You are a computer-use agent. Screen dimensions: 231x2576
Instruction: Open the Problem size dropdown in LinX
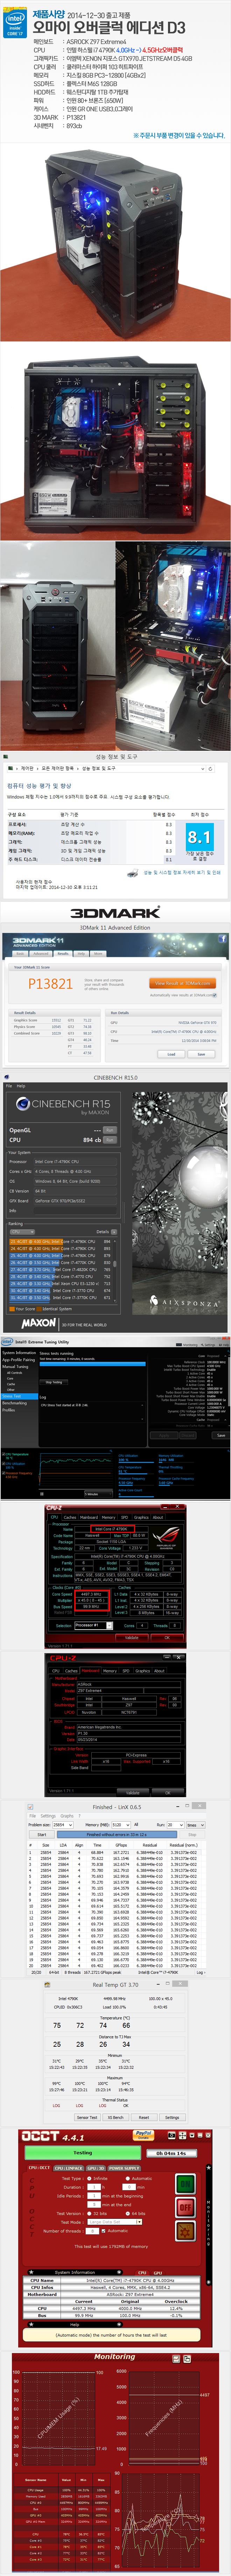pyautogui.click(x=63, y=1825)
